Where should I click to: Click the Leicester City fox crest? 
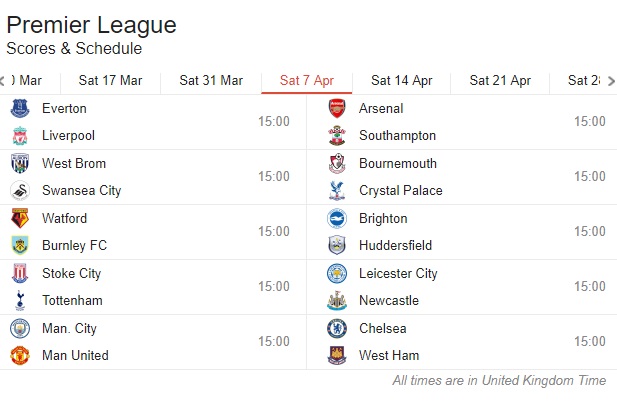pyautogui.click(x=337, y=273)
